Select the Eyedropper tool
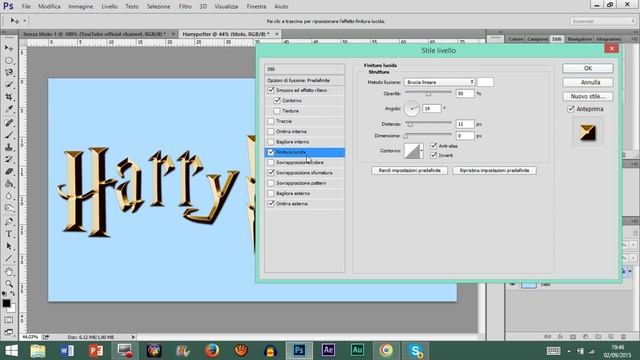 pyautogui.click(x=9, y=109)
